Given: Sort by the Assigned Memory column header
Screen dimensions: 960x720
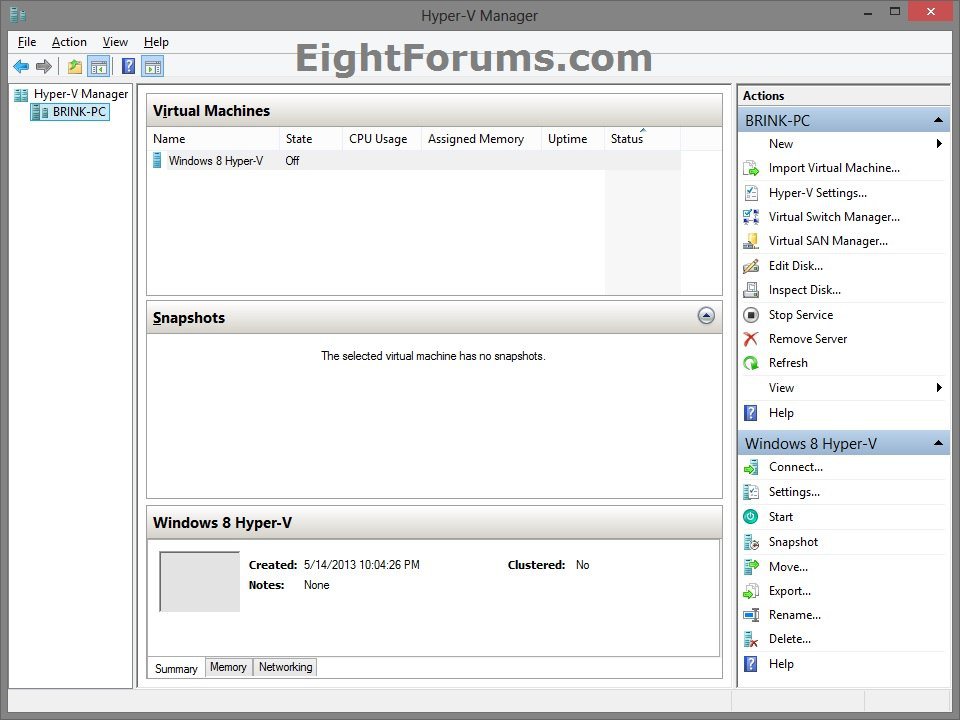Looking at the screenshot, I should (481, 139).
